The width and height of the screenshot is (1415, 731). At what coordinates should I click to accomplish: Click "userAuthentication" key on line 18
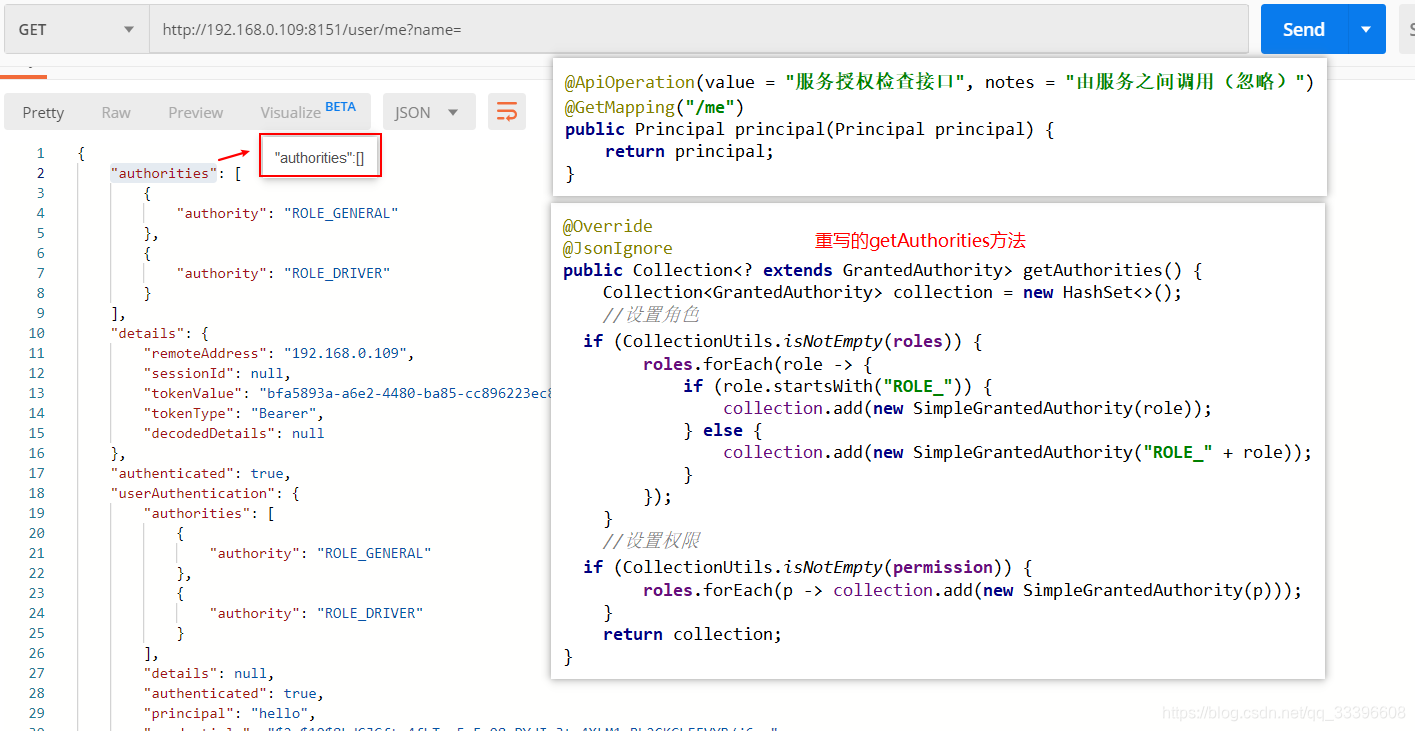click(x=192, y=493)
